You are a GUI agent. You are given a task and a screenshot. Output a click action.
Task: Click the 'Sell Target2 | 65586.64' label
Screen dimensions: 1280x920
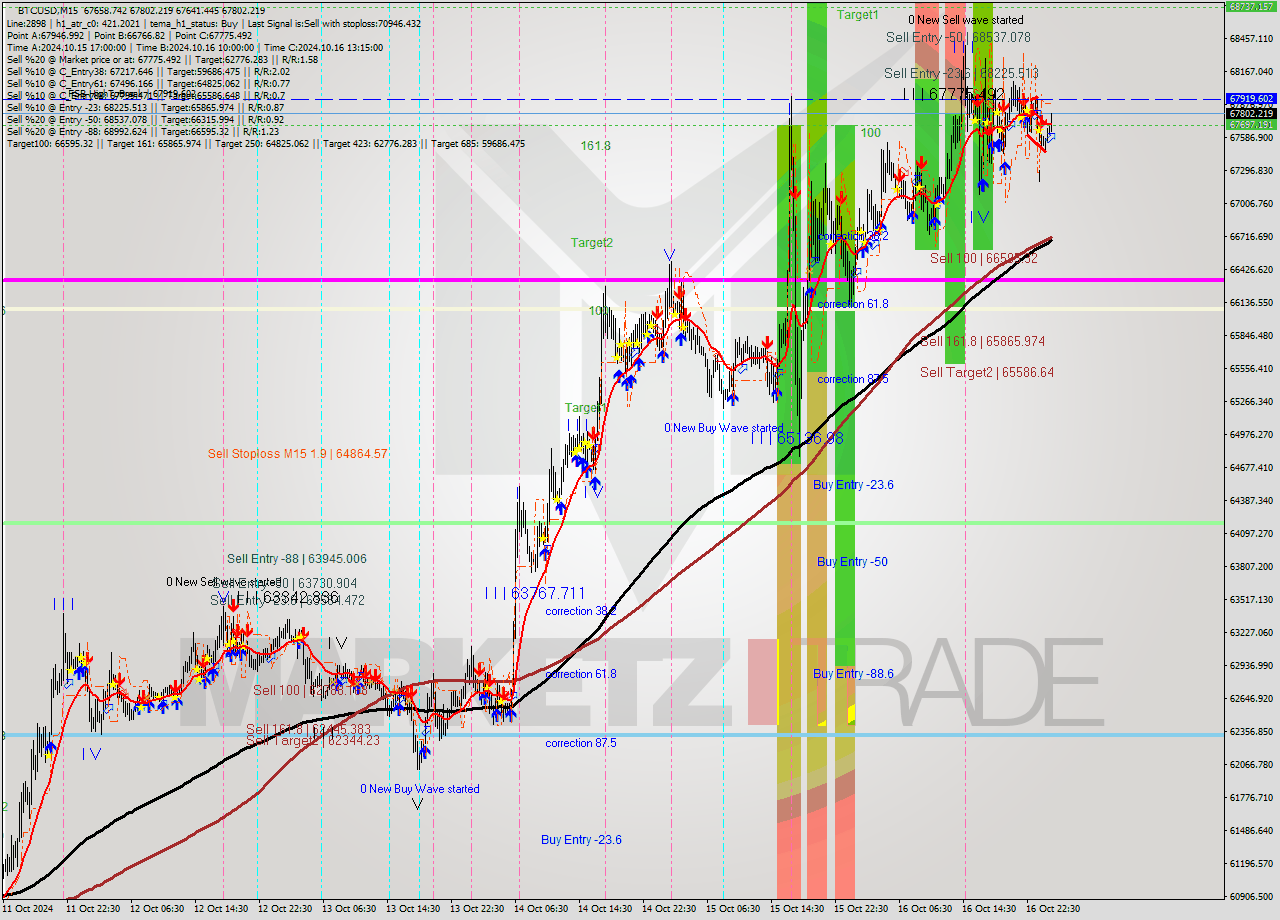[x=987, y=372]
